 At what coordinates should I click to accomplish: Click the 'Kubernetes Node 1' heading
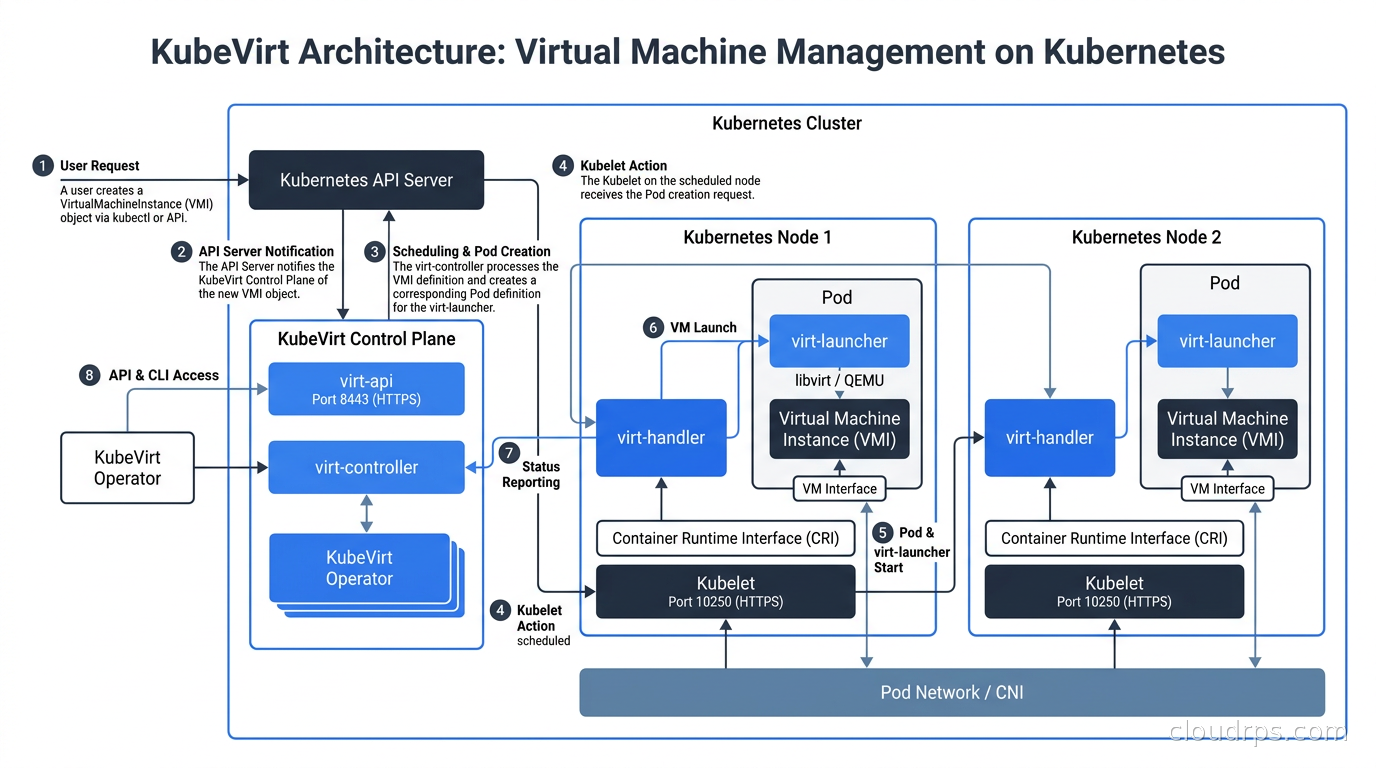[757, 237]
